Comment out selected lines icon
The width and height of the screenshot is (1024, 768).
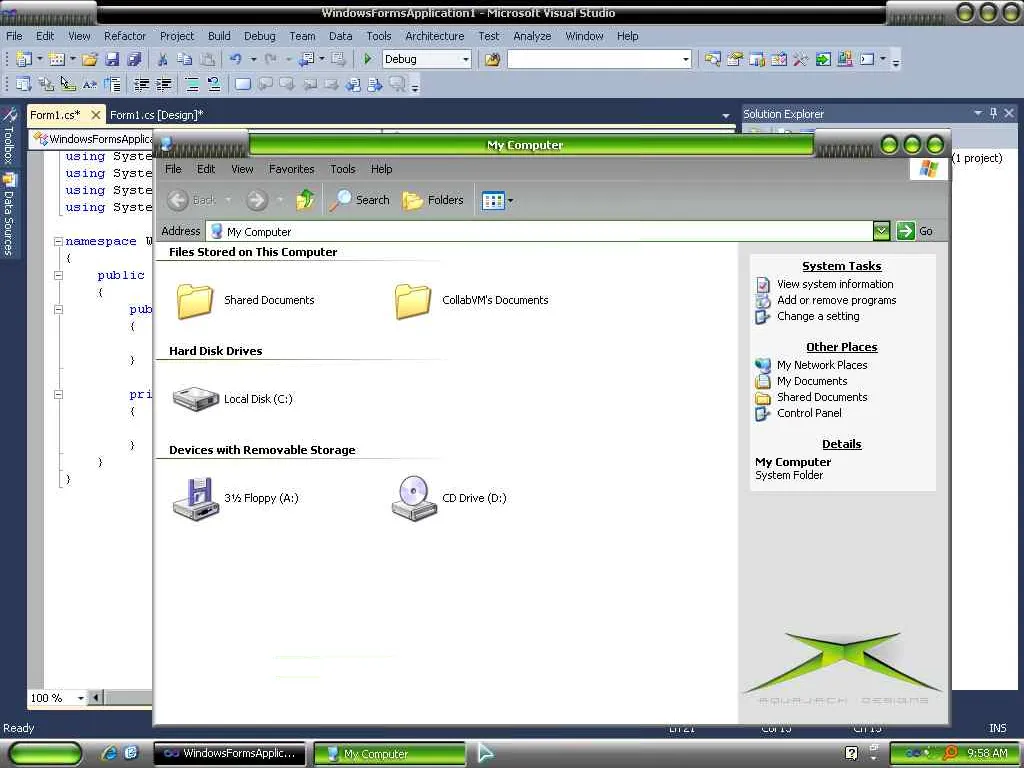tap(192, 84)
